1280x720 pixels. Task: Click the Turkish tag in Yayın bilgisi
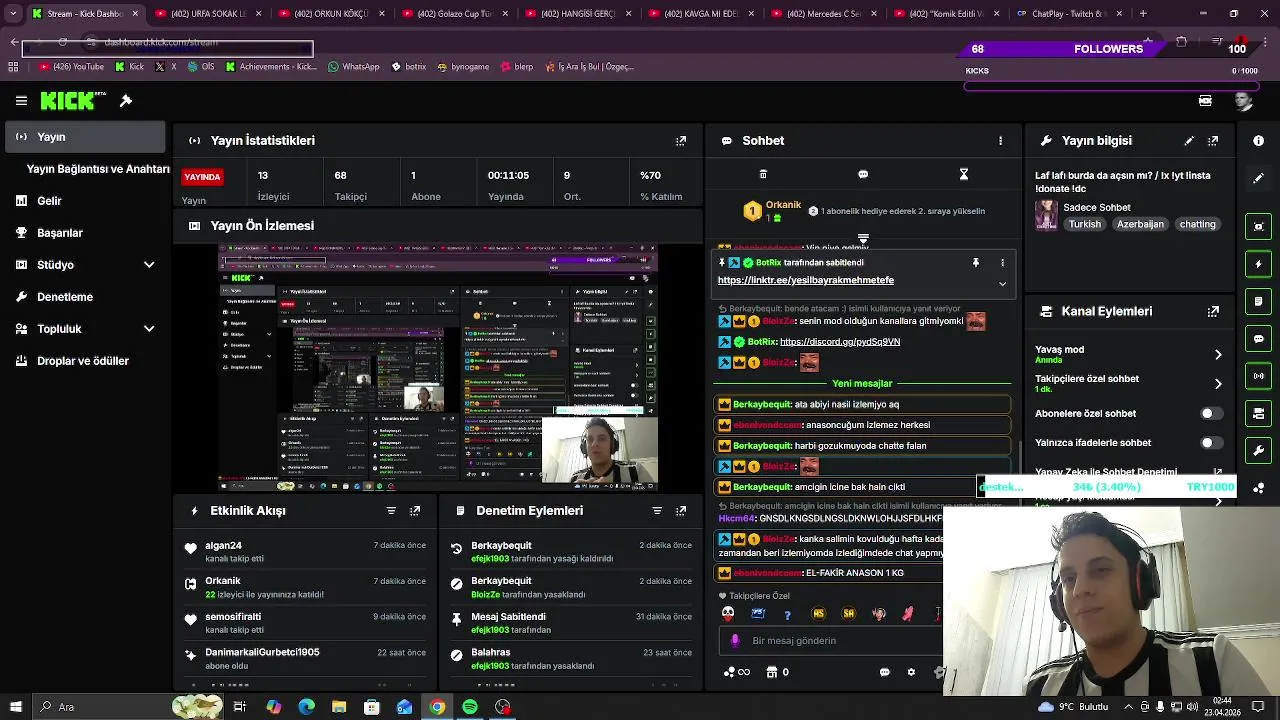coord(1085,225)
